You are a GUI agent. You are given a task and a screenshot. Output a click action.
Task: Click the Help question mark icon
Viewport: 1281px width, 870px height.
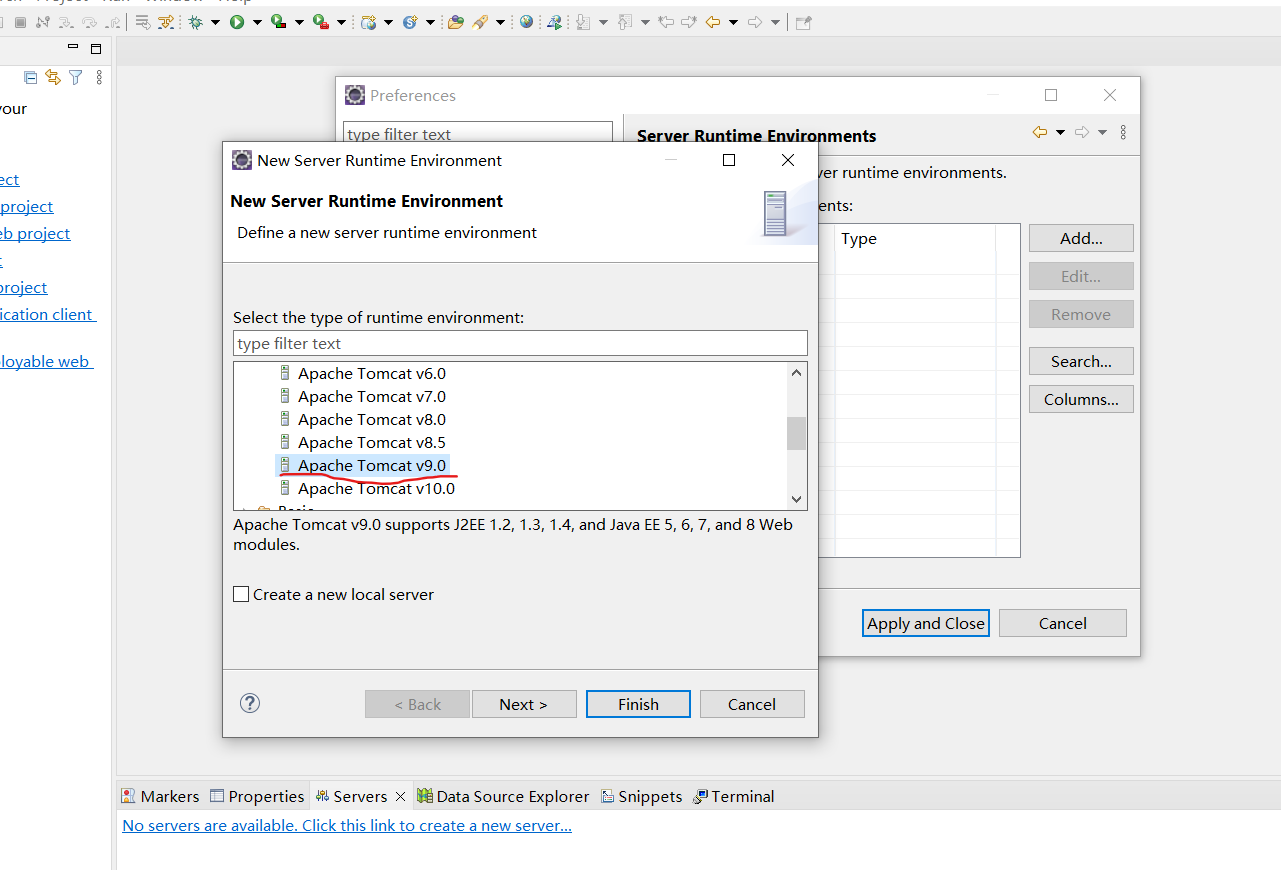[250, 703]
